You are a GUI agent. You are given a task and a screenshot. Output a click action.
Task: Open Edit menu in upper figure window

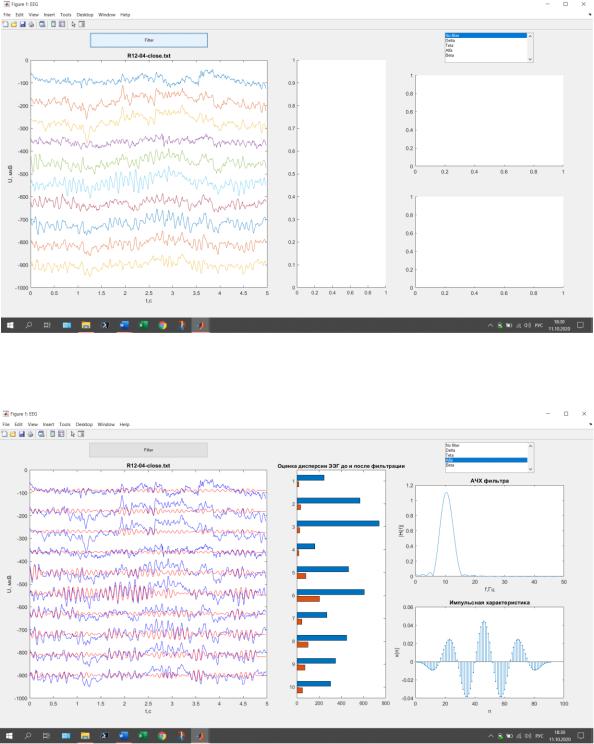tap(19, 15)
